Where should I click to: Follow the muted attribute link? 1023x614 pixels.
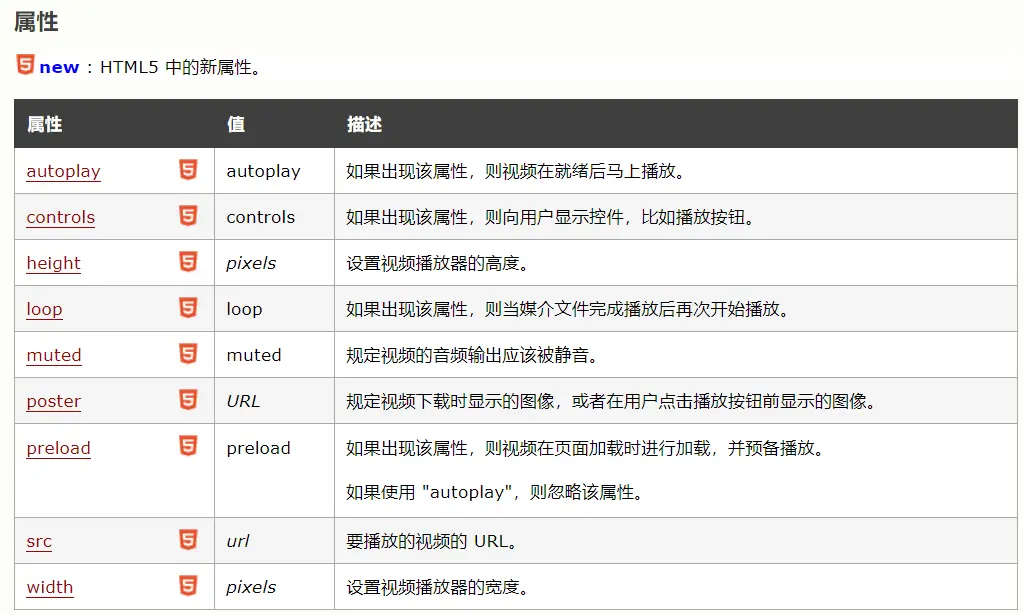54,355
